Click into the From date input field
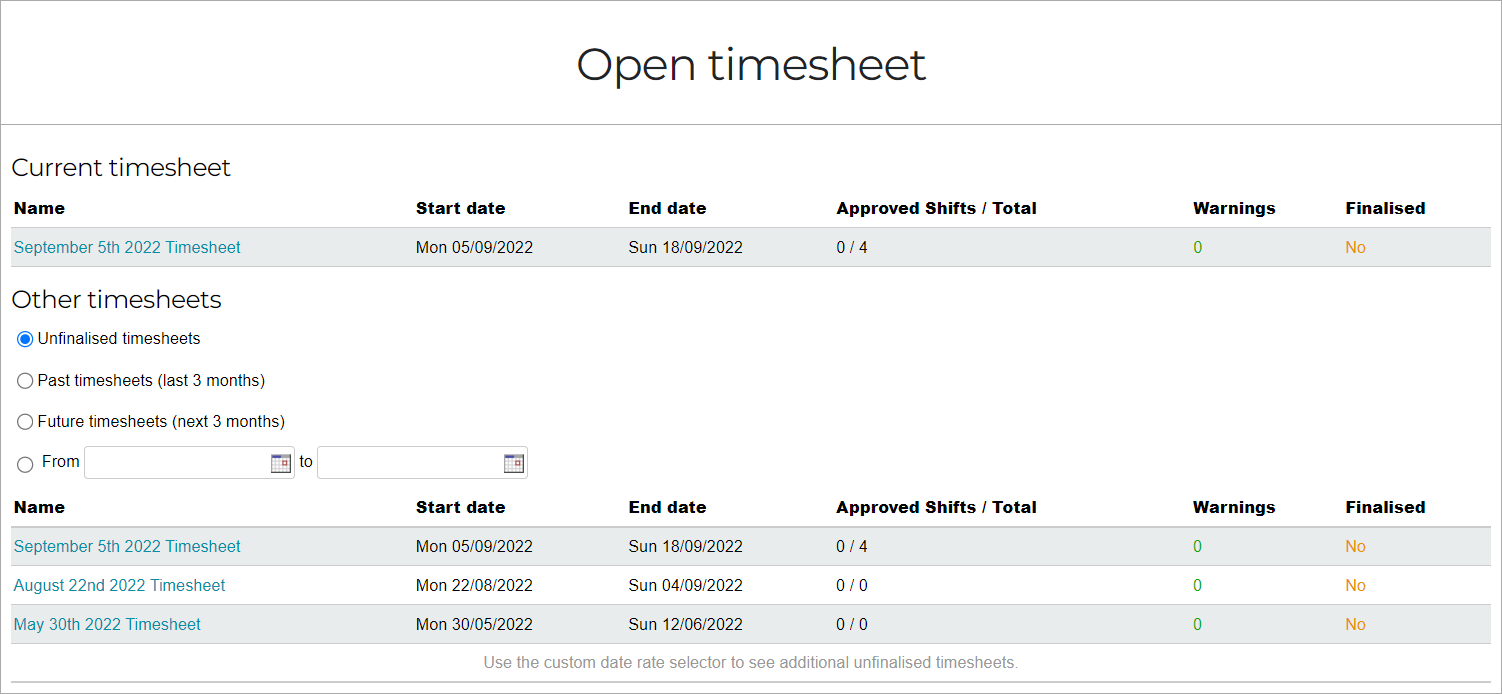The width and height of the screenshot is (1502, 694). [189, 463]
